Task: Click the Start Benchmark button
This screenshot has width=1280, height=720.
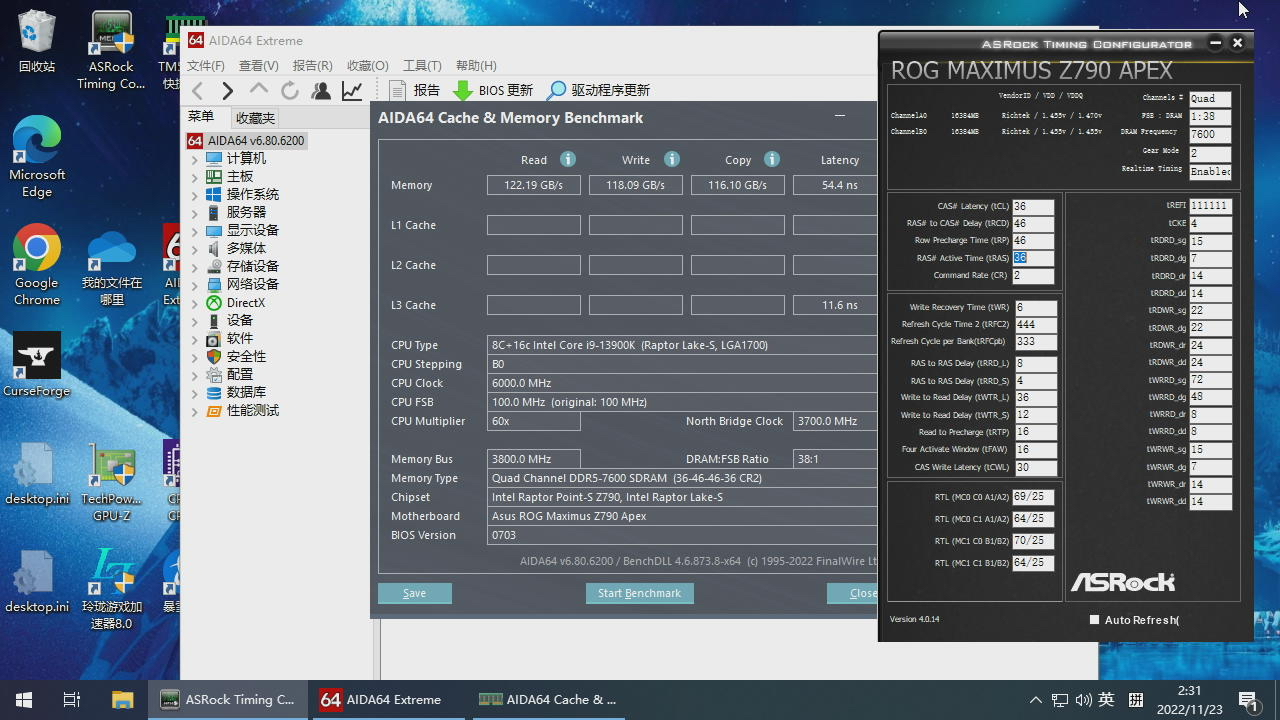Action: (639, 593)
